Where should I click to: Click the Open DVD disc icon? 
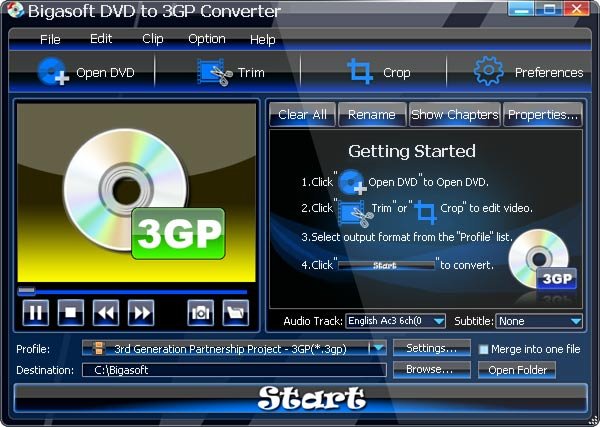pos(53,71)
